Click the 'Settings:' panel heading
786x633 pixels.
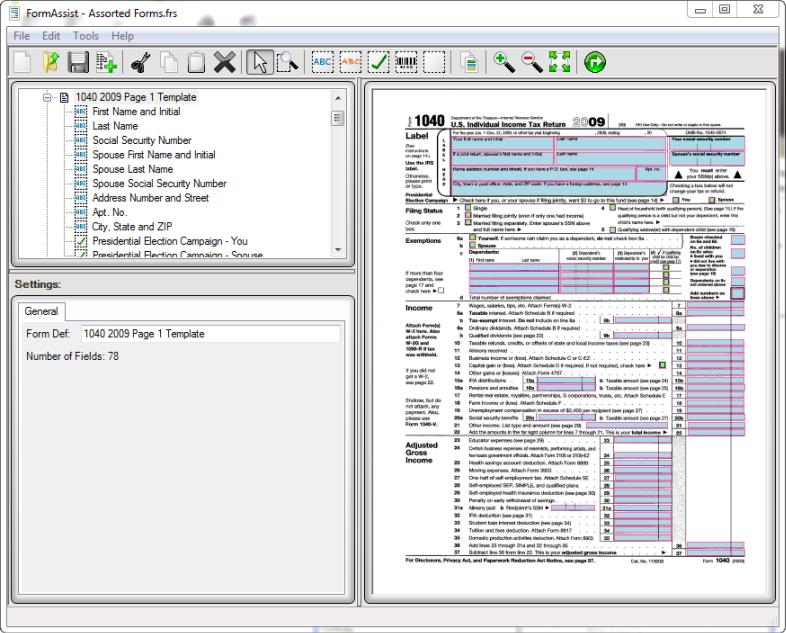pyautogui.click(x=38, y=284)
